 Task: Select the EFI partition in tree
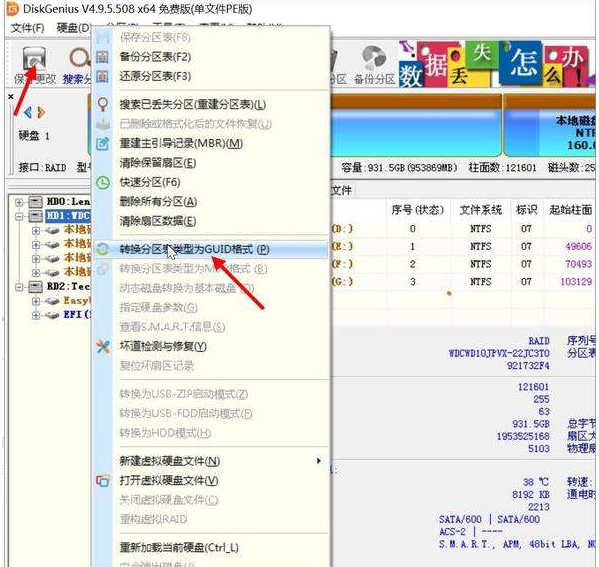pos(78,315)
